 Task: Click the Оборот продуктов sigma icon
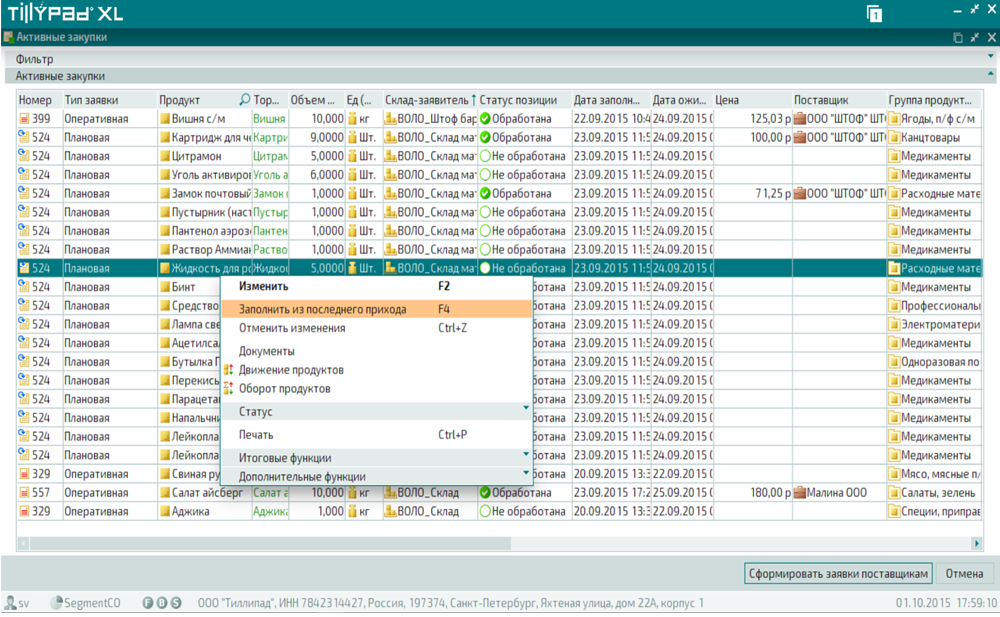pyautogui.click(x=228, y=388)
